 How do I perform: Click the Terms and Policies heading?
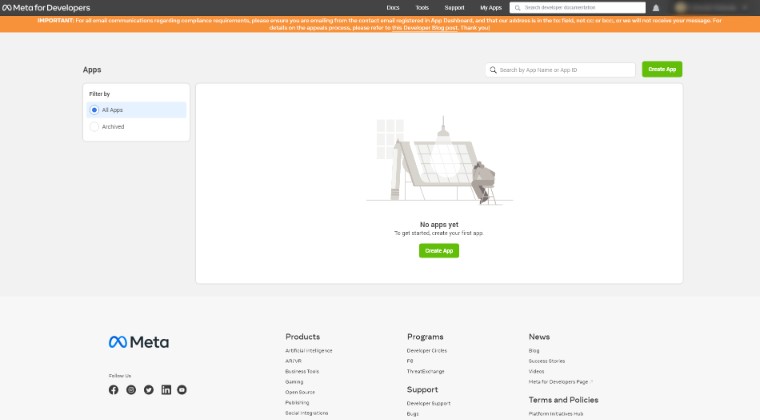pos(563,400)
